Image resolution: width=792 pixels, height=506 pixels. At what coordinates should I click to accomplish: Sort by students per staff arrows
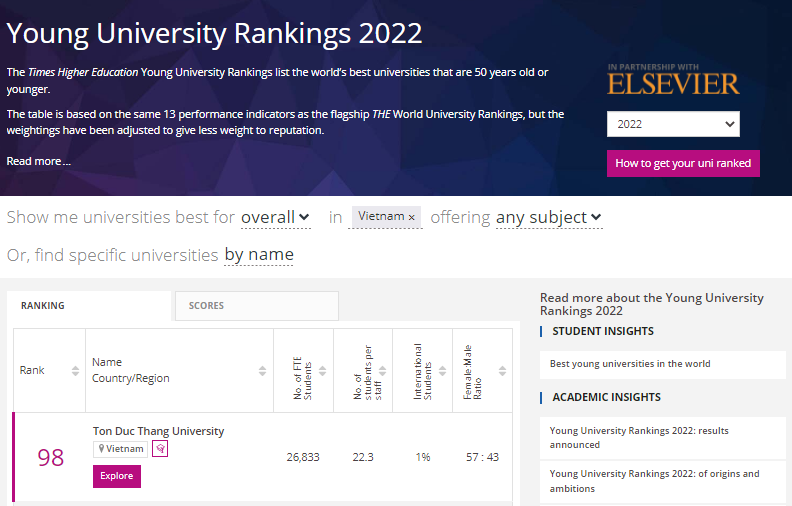(x=383, y=371)
